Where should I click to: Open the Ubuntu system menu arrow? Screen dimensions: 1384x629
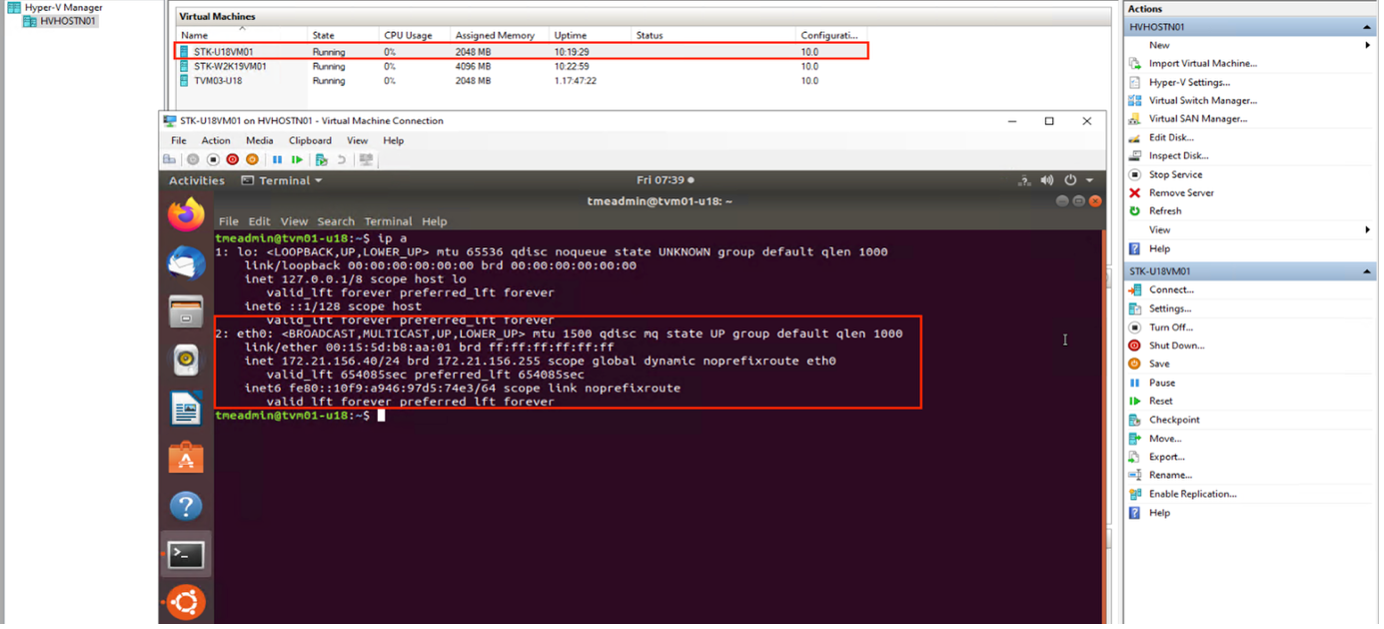click(1090, 181)
